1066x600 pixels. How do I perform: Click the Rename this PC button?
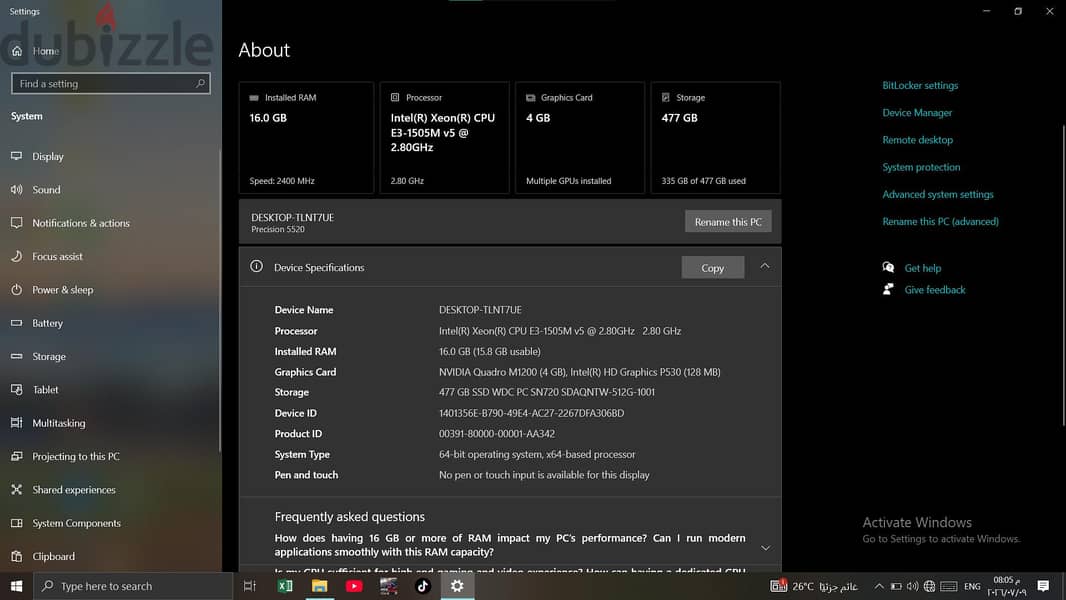click(x=728, y=222)
